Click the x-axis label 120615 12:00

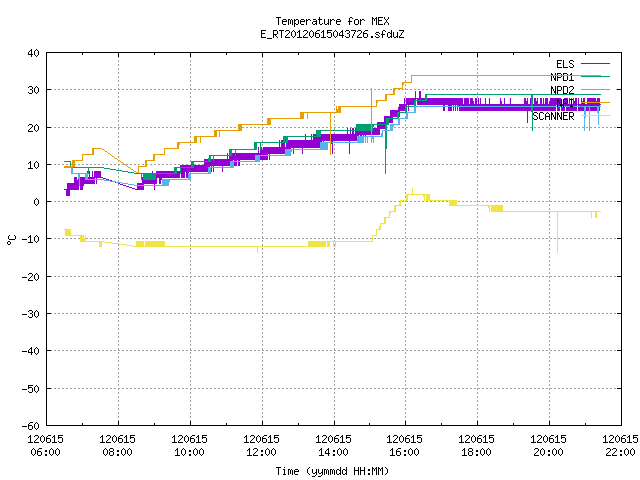pyautogui.click(x=261, y=446)
